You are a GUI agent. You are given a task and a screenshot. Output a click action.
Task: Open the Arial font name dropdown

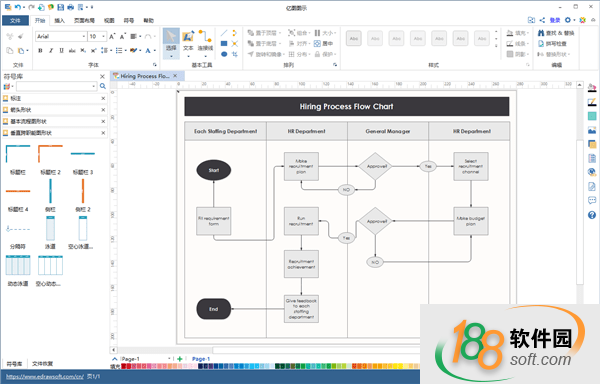coord(61,36)
